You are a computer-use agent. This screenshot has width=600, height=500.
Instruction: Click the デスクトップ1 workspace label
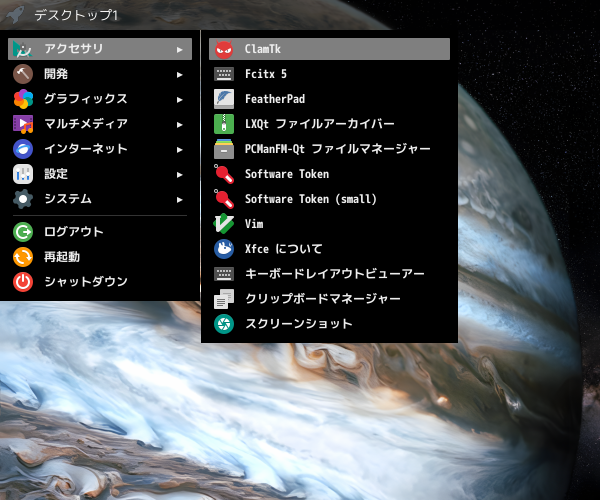(x=76, y=15)
